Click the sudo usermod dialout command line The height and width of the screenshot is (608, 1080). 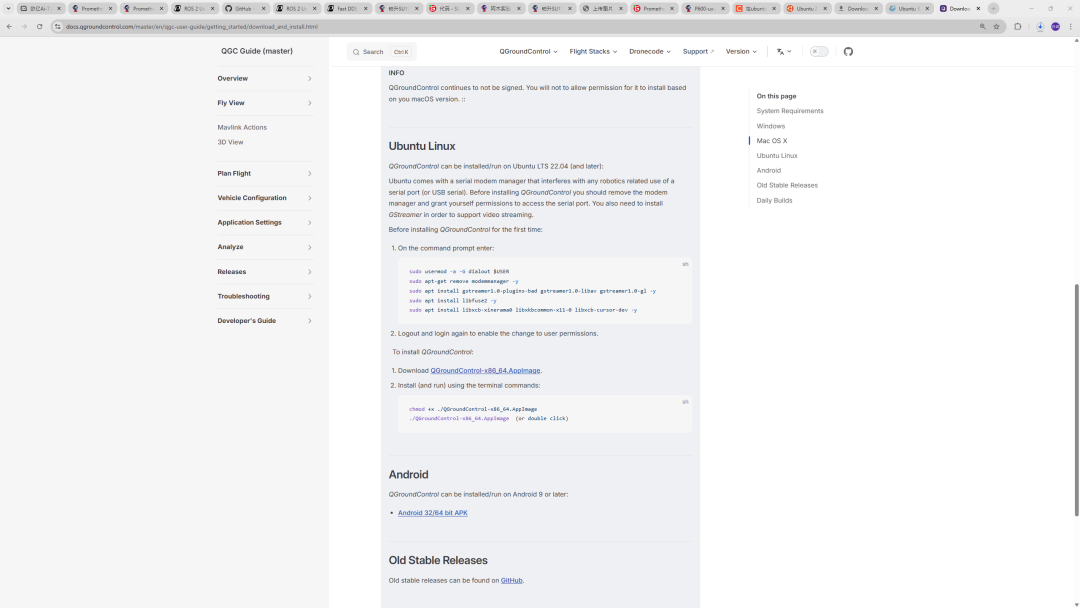pos(459,271)
